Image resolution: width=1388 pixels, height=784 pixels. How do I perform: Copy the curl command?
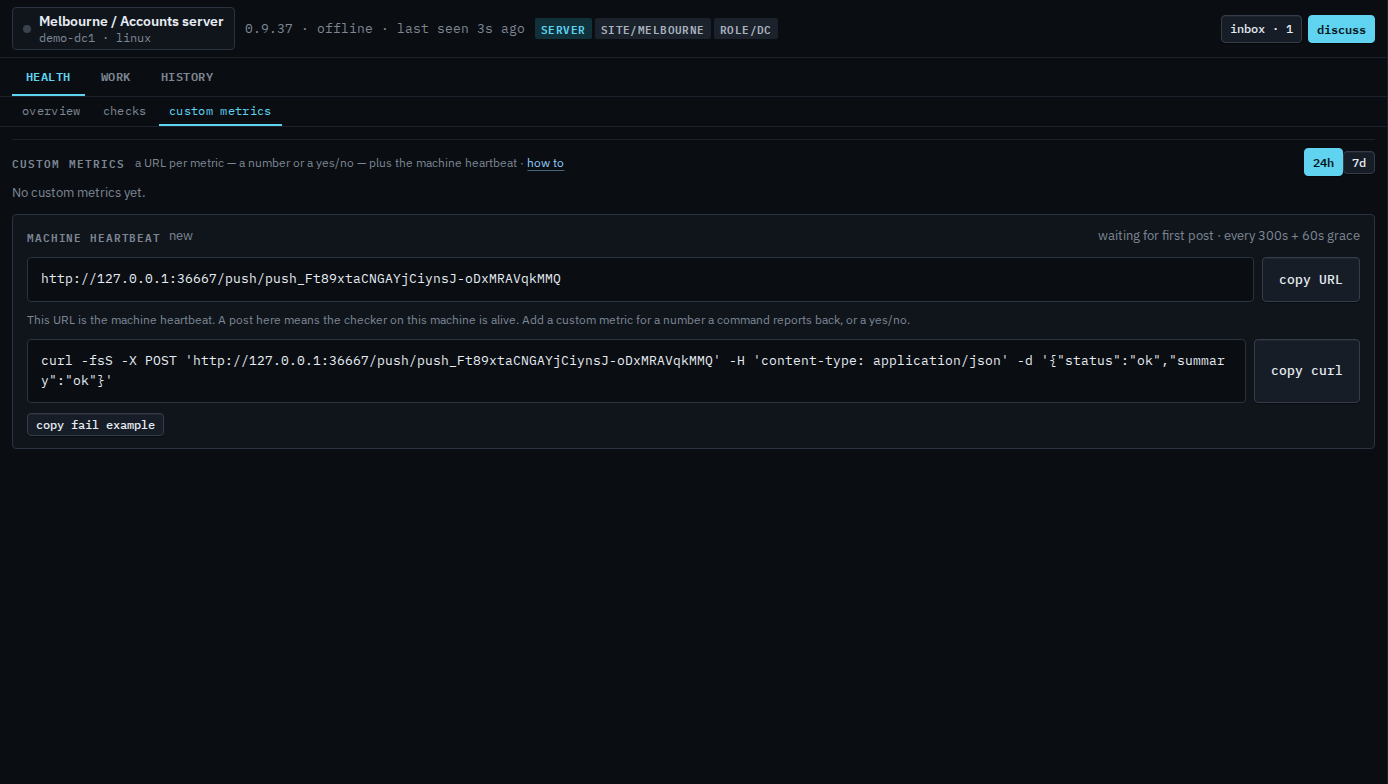point(1306,370)
